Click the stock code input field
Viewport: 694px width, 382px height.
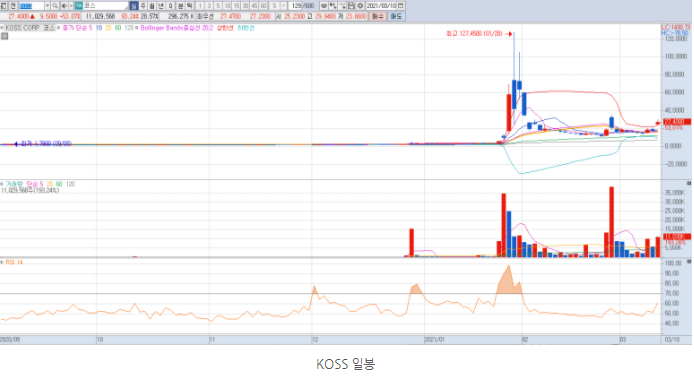click(31, 6)
